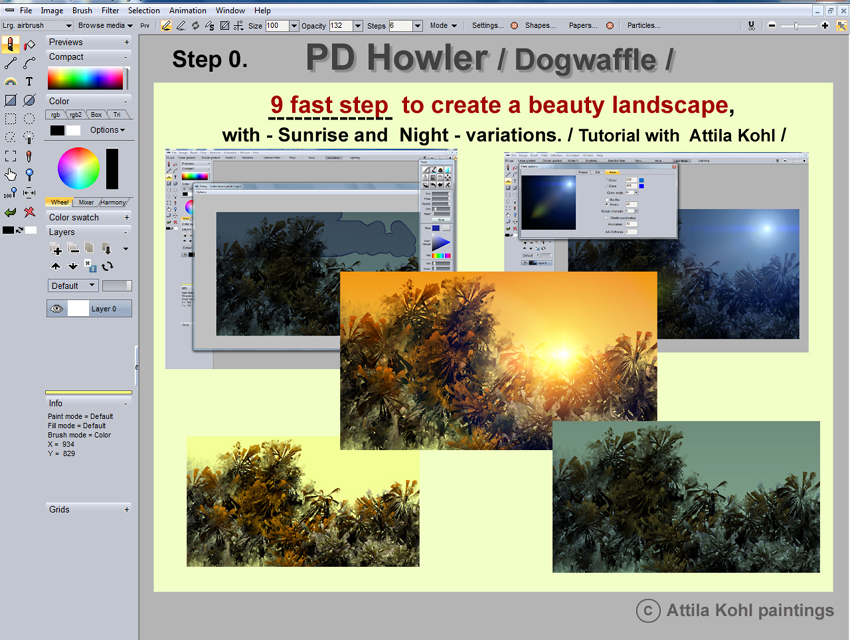Click the green undo arrow icon
This screenshot has width=850, height=640.
(10, 211)
